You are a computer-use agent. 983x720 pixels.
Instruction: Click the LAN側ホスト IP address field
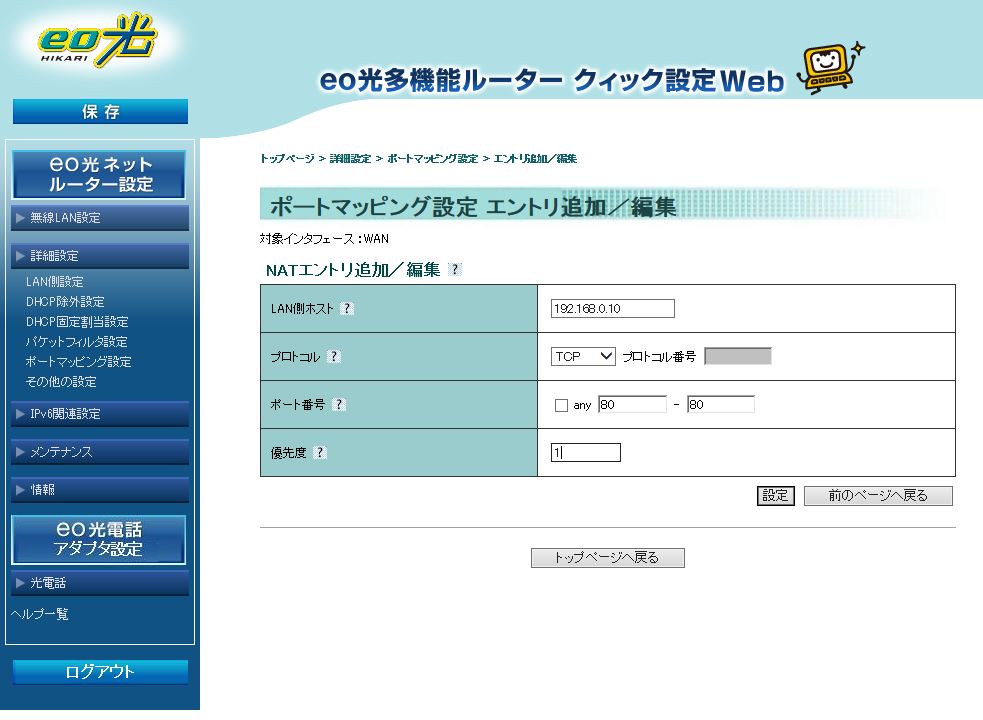(612, 309)
